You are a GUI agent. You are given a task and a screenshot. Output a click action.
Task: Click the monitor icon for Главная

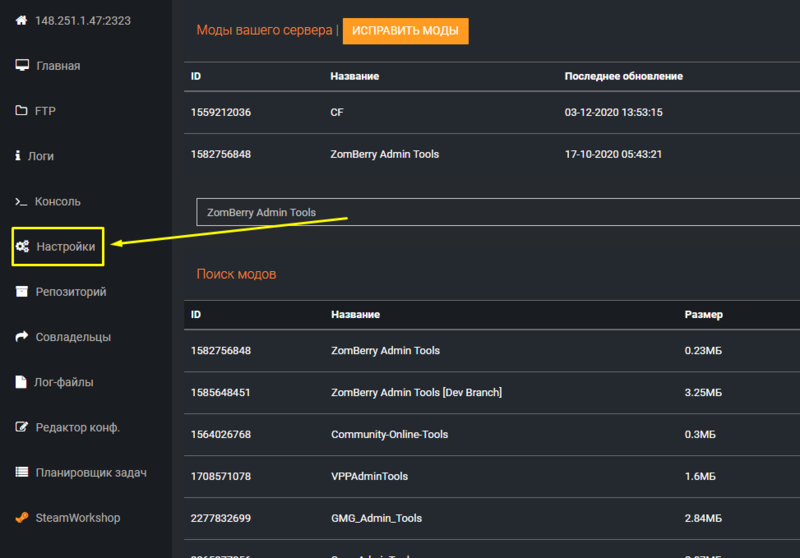pyautogui.click(x=21, y=66)
